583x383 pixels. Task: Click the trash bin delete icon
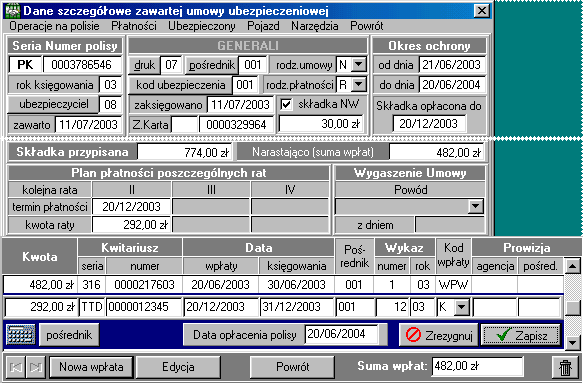[x=565, y=367]
